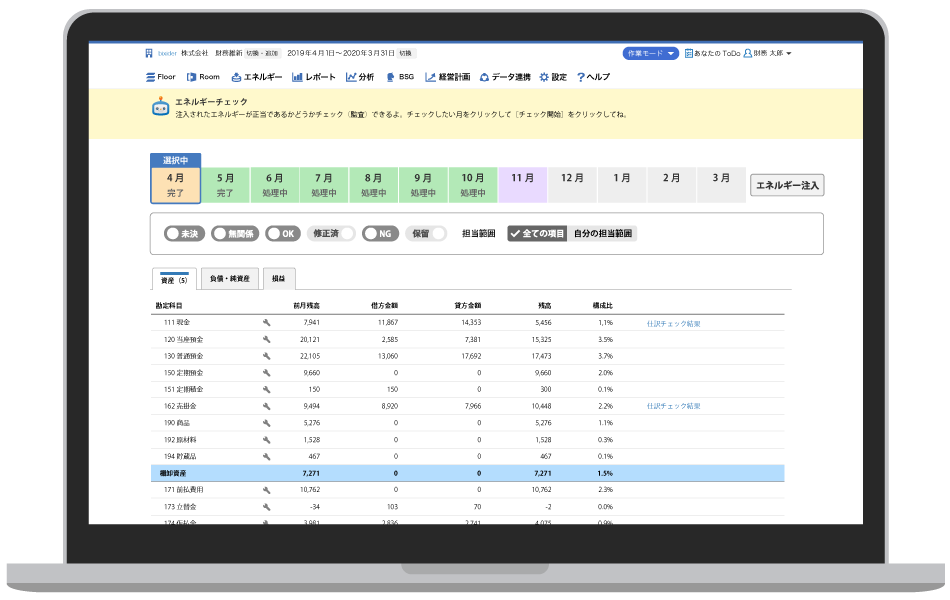Select the 7月 処理中 month
Viewport: 950px width, 600px height.
click(x=324, y=185)
